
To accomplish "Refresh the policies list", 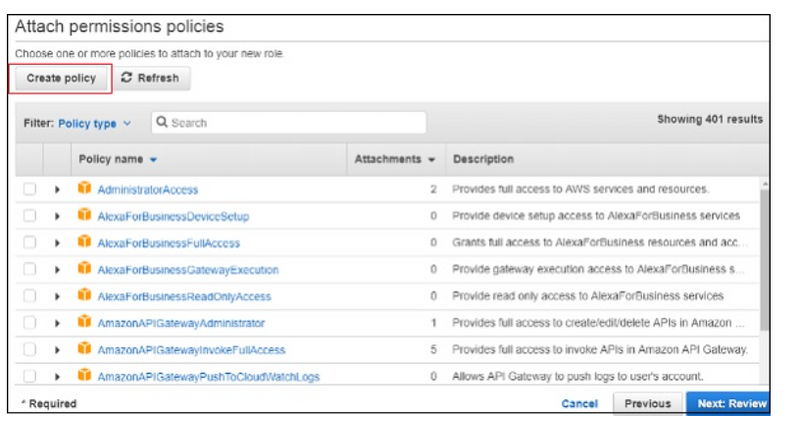I will [152, 79].
